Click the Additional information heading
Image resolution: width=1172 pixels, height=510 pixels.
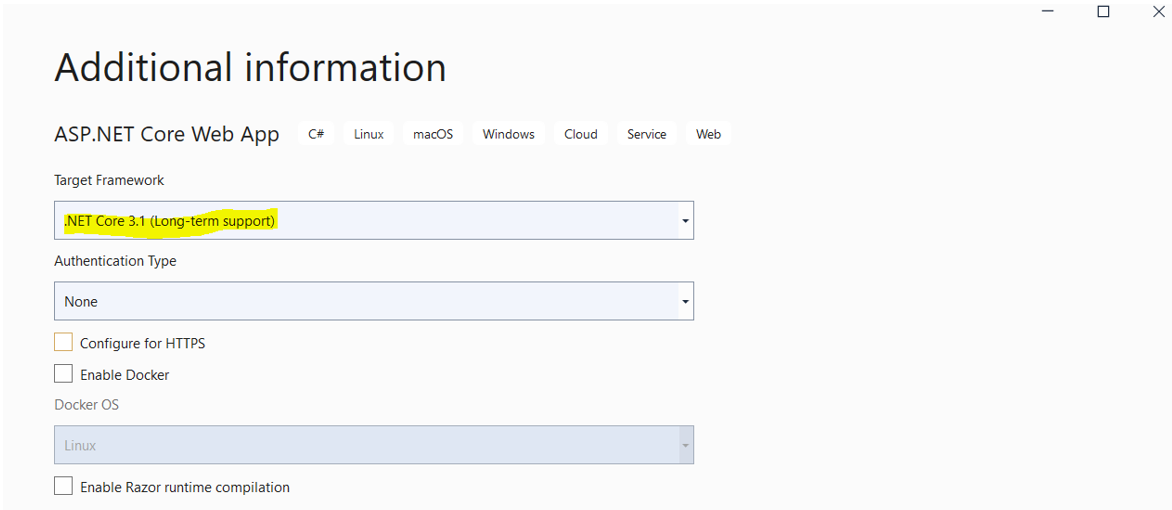click(x=250, y=67)
